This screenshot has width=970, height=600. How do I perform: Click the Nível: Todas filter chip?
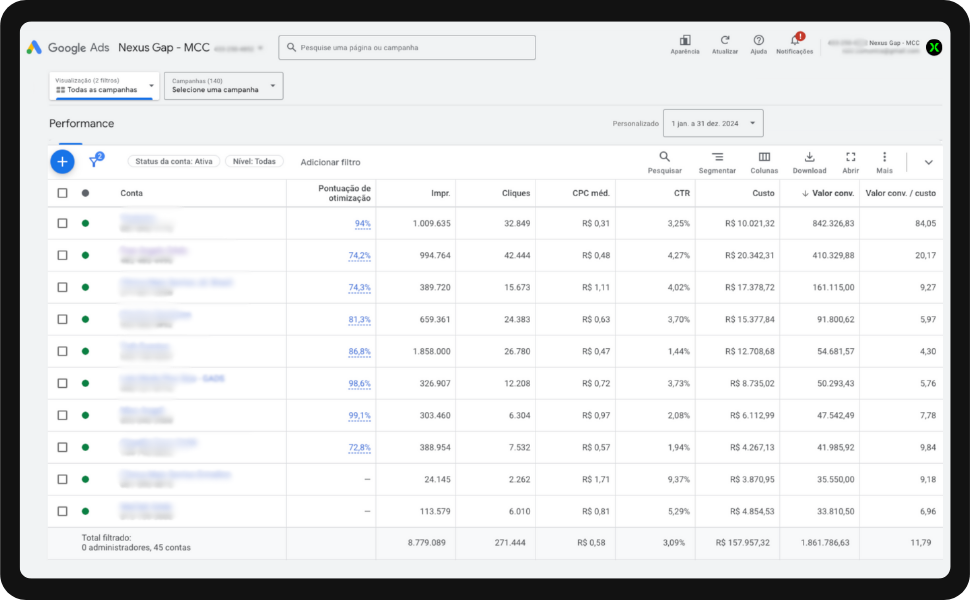pyautogui.click(x=254, y=161)
